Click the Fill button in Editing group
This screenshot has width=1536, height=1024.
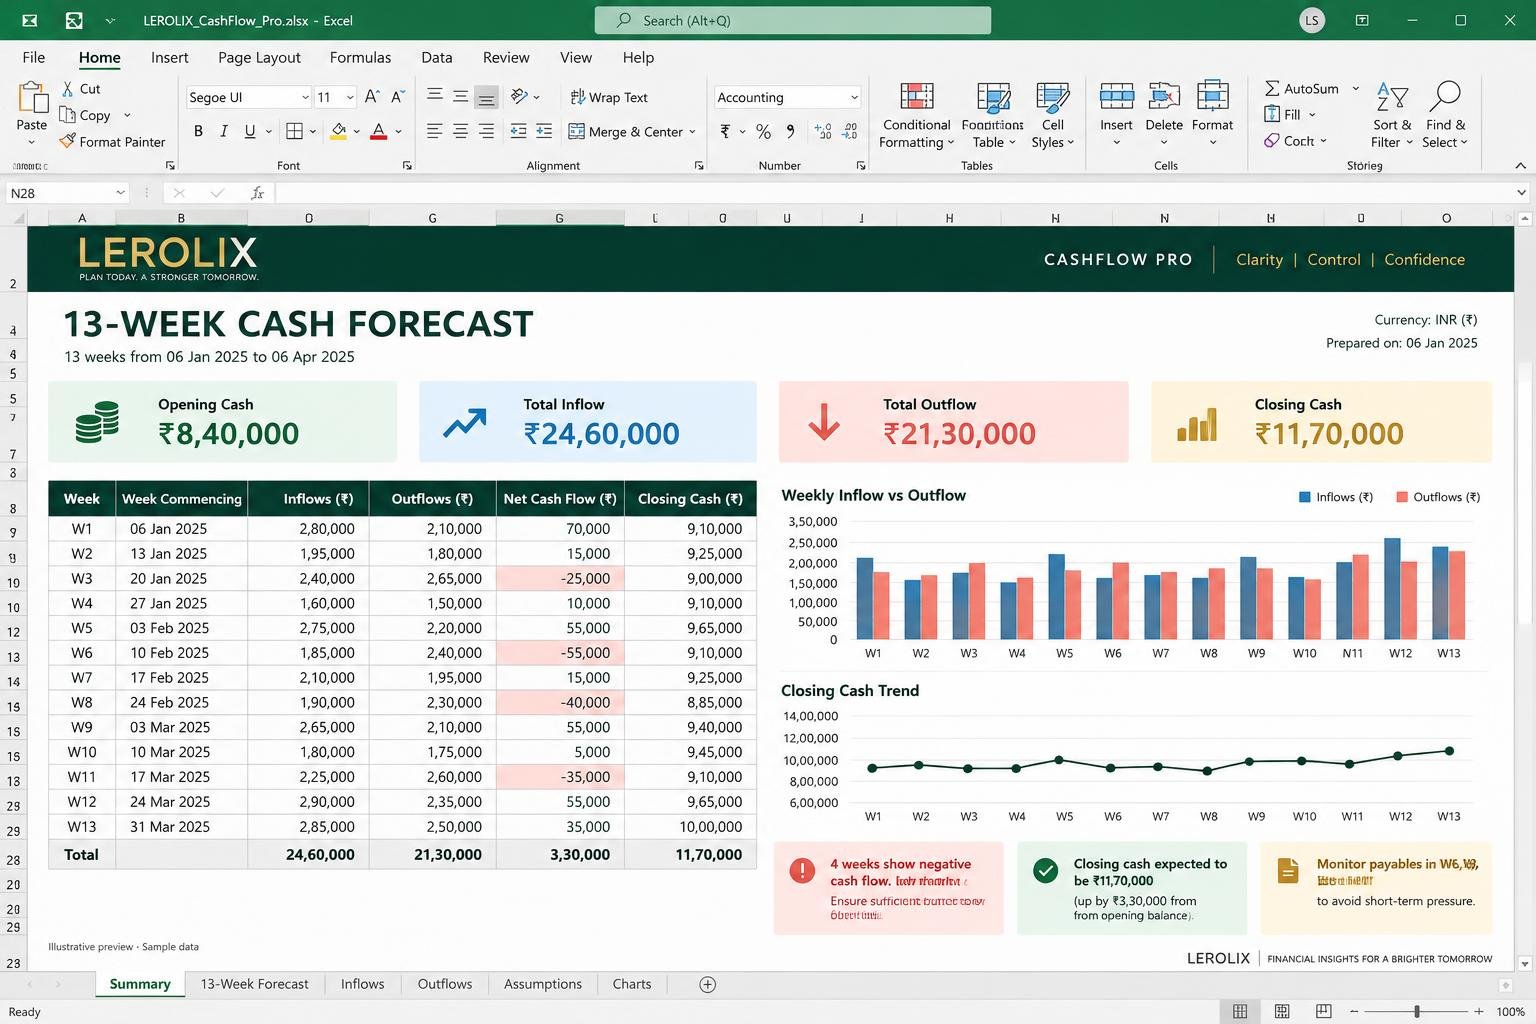click(1290, 114)
